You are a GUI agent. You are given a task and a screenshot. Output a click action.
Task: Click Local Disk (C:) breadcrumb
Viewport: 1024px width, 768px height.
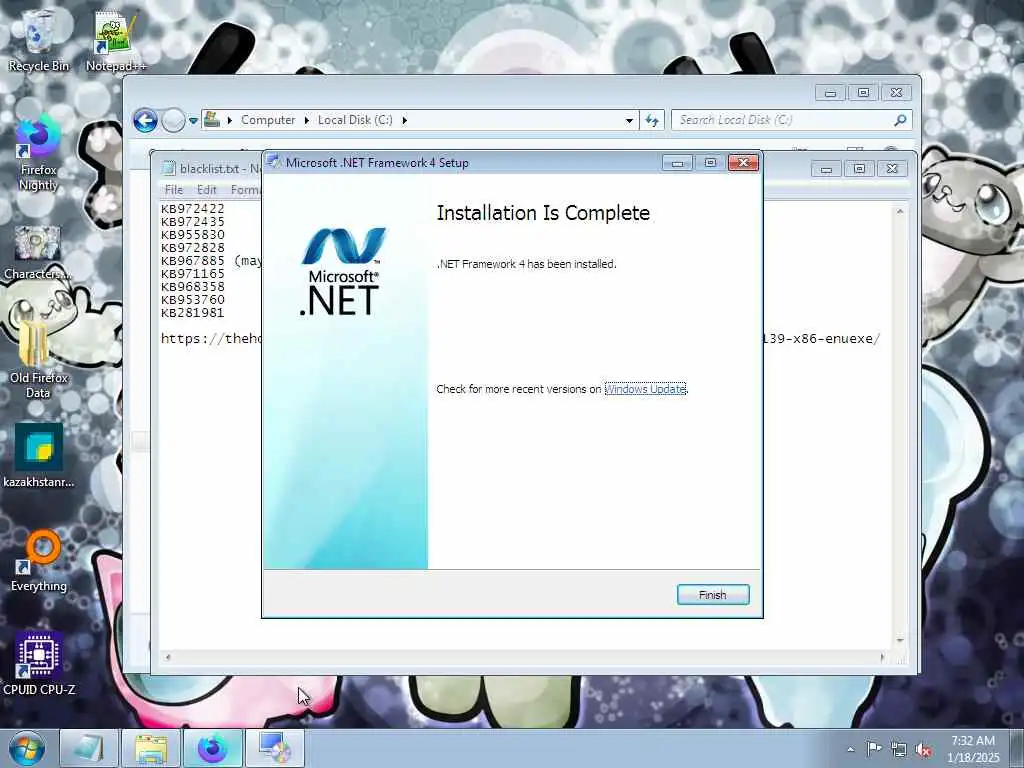tap(355, 120)
